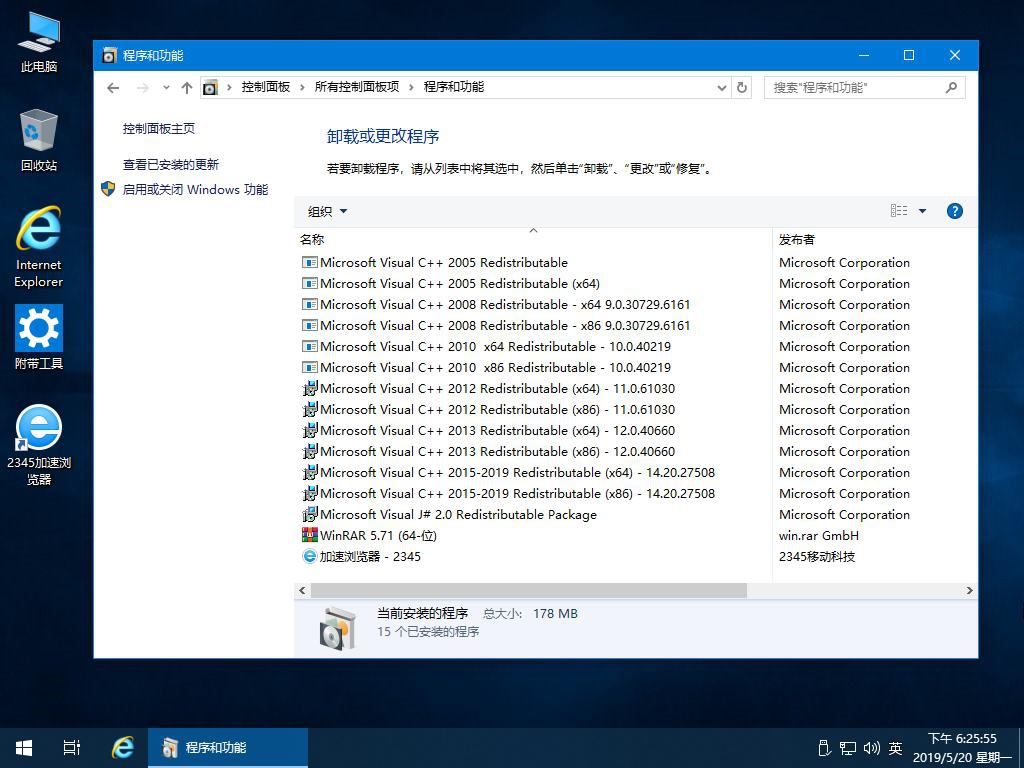The image size is (1024, 768).
Task: Click the installed programs disc icon in details pane
Action: pyautogui.click(x=337, y=628)
